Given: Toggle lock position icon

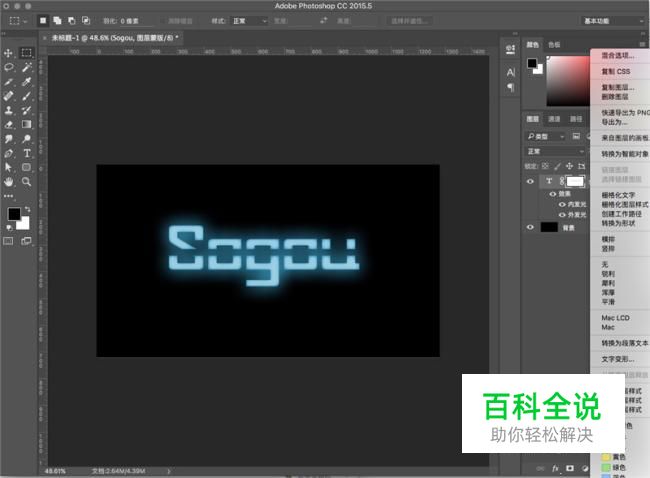Looking at the screenshot, I should pos(570,166).
